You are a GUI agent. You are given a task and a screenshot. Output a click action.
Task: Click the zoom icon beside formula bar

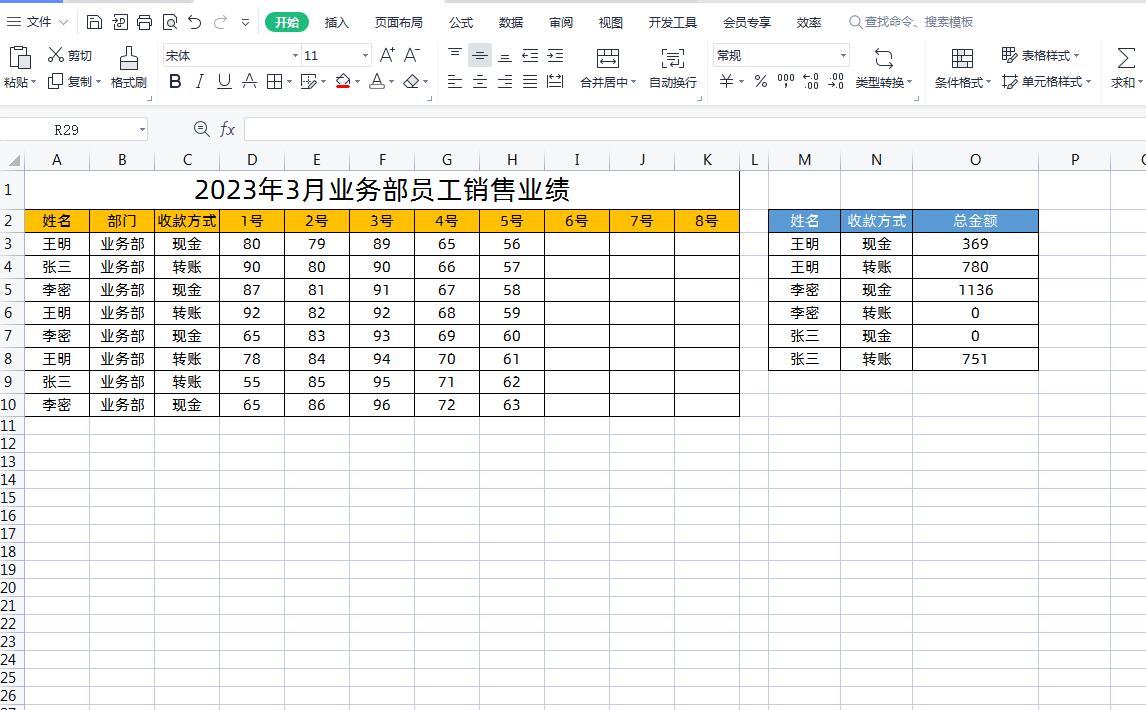click(x=201, y=129)
